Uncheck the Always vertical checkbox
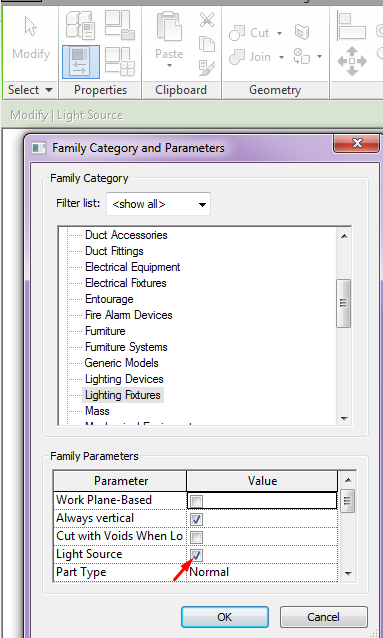Viewport: 383px width, 638px height. pos(196,519)
